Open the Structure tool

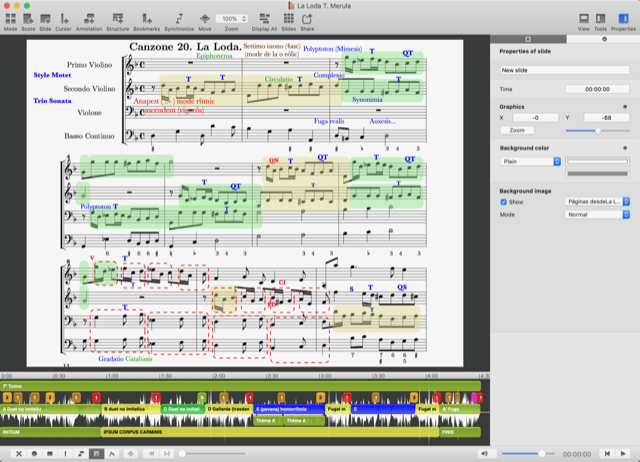coord(118,20)
